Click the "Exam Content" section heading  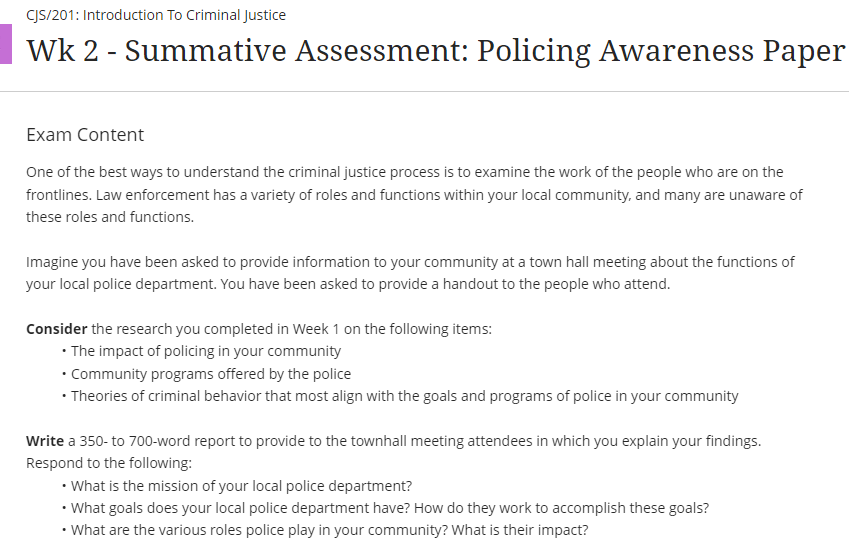coord(85,135)
